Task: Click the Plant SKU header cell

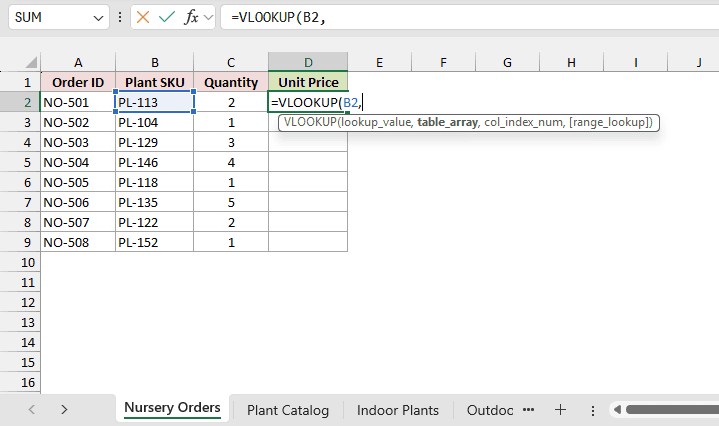Action: [x=155, y=82]
